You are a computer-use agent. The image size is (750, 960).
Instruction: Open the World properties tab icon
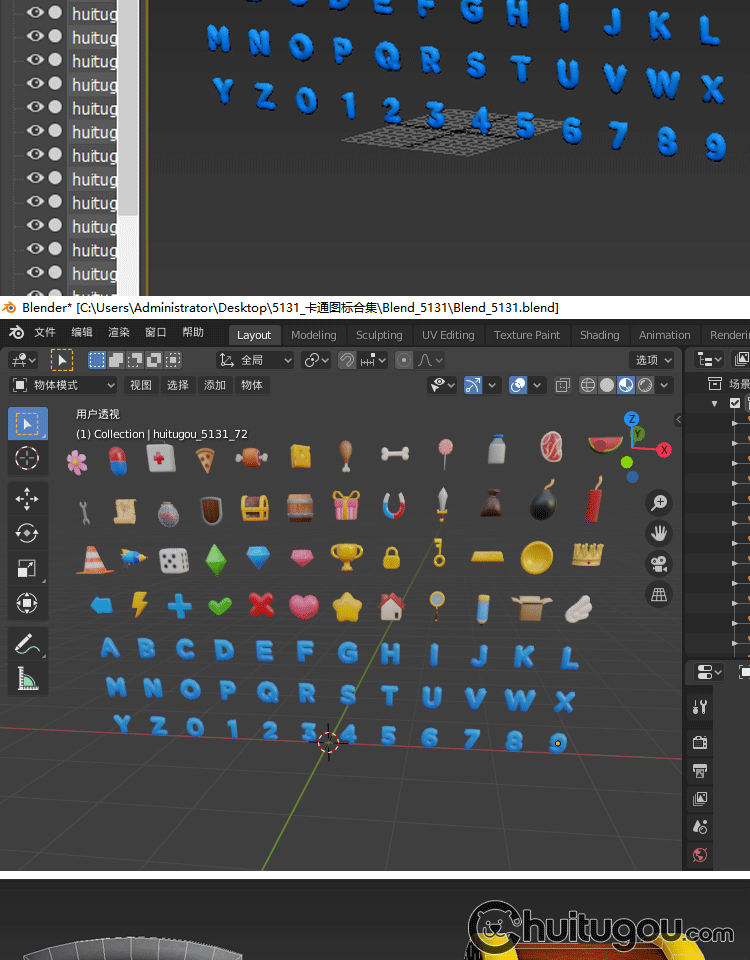point(700,854)
